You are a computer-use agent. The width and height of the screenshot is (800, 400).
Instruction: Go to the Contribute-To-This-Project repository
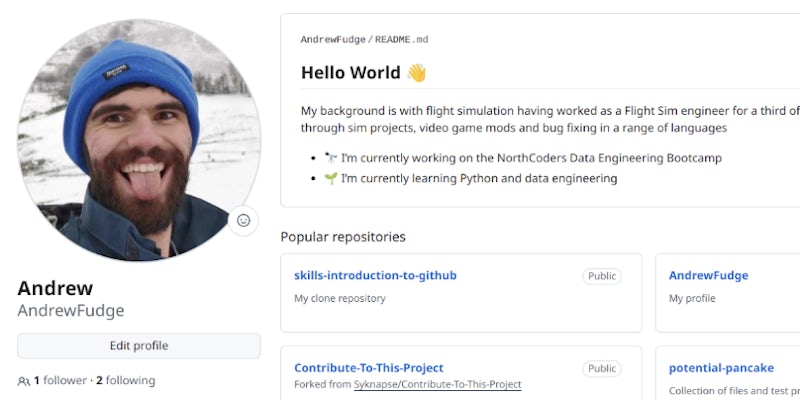click(368, 368)
